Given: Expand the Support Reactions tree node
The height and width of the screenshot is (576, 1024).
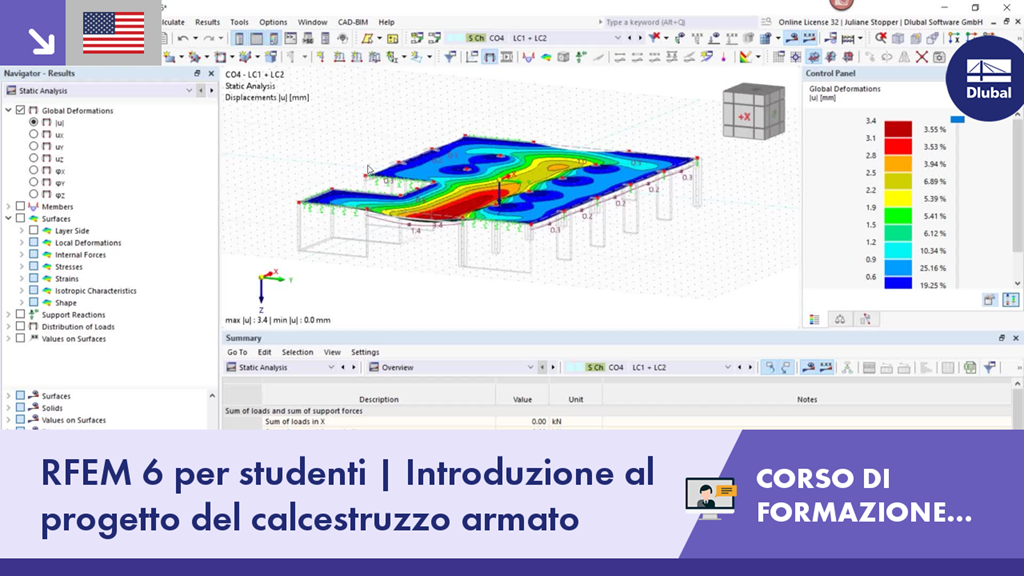Looking at the screenshot, I should 8,315.
